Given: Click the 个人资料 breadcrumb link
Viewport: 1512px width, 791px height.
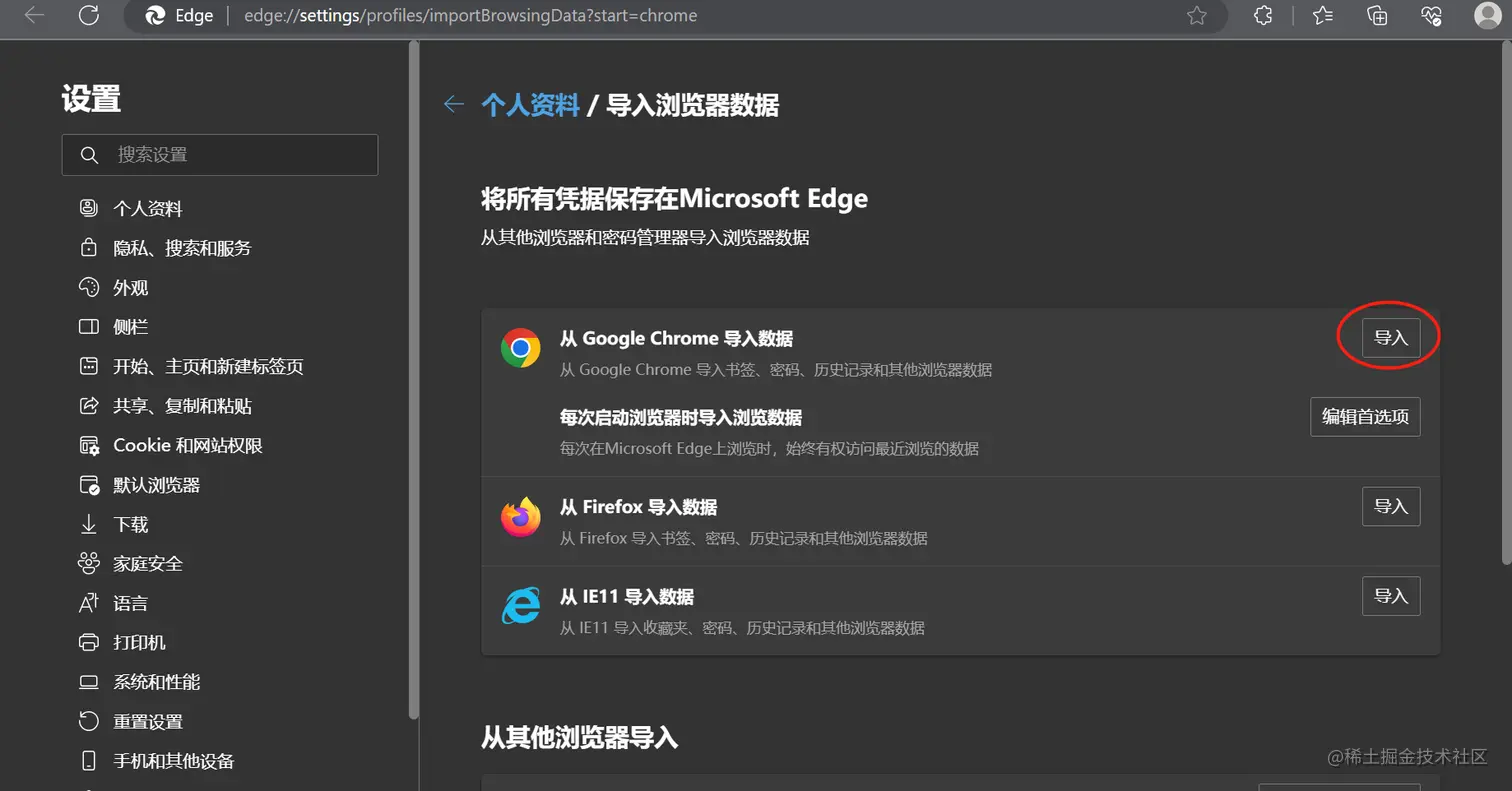Looking at the screenshot, I should pos(530,105).
